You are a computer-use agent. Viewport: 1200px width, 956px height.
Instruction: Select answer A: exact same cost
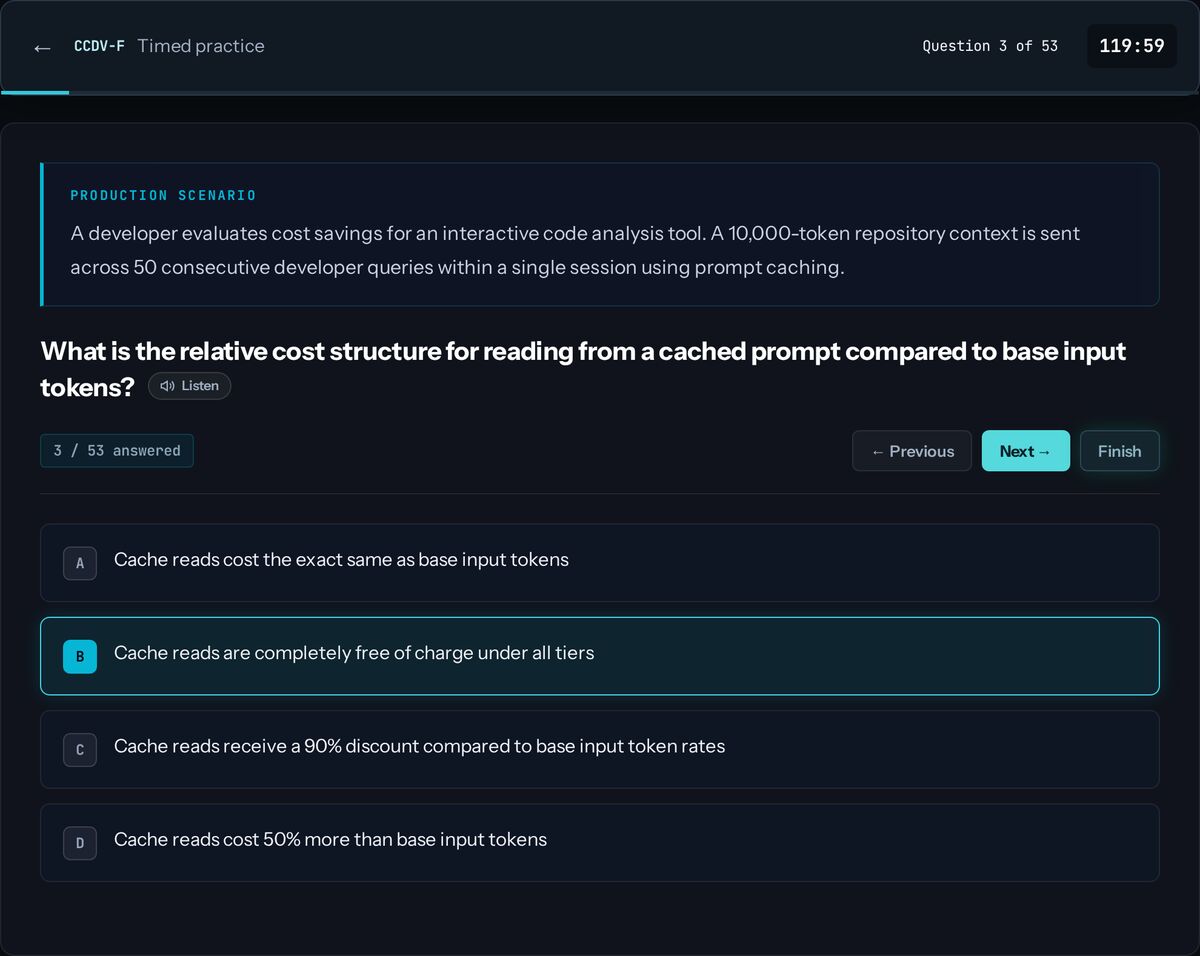point(600,563)
